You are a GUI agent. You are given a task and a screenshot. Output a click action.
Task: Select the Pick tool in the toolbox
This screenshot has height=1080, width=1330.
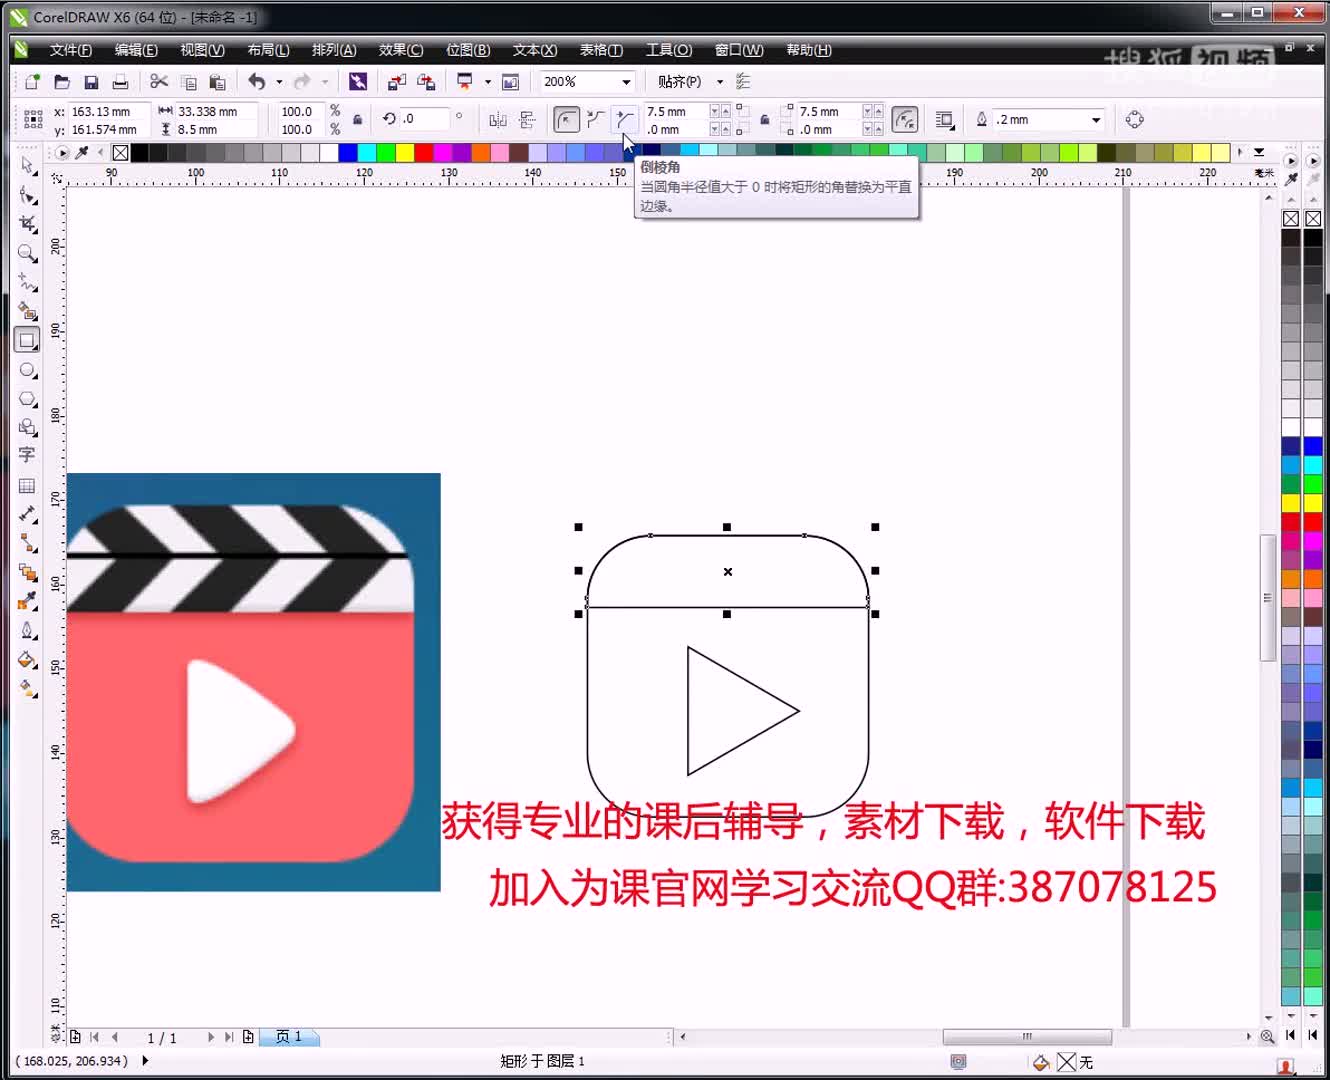(27, 165)
